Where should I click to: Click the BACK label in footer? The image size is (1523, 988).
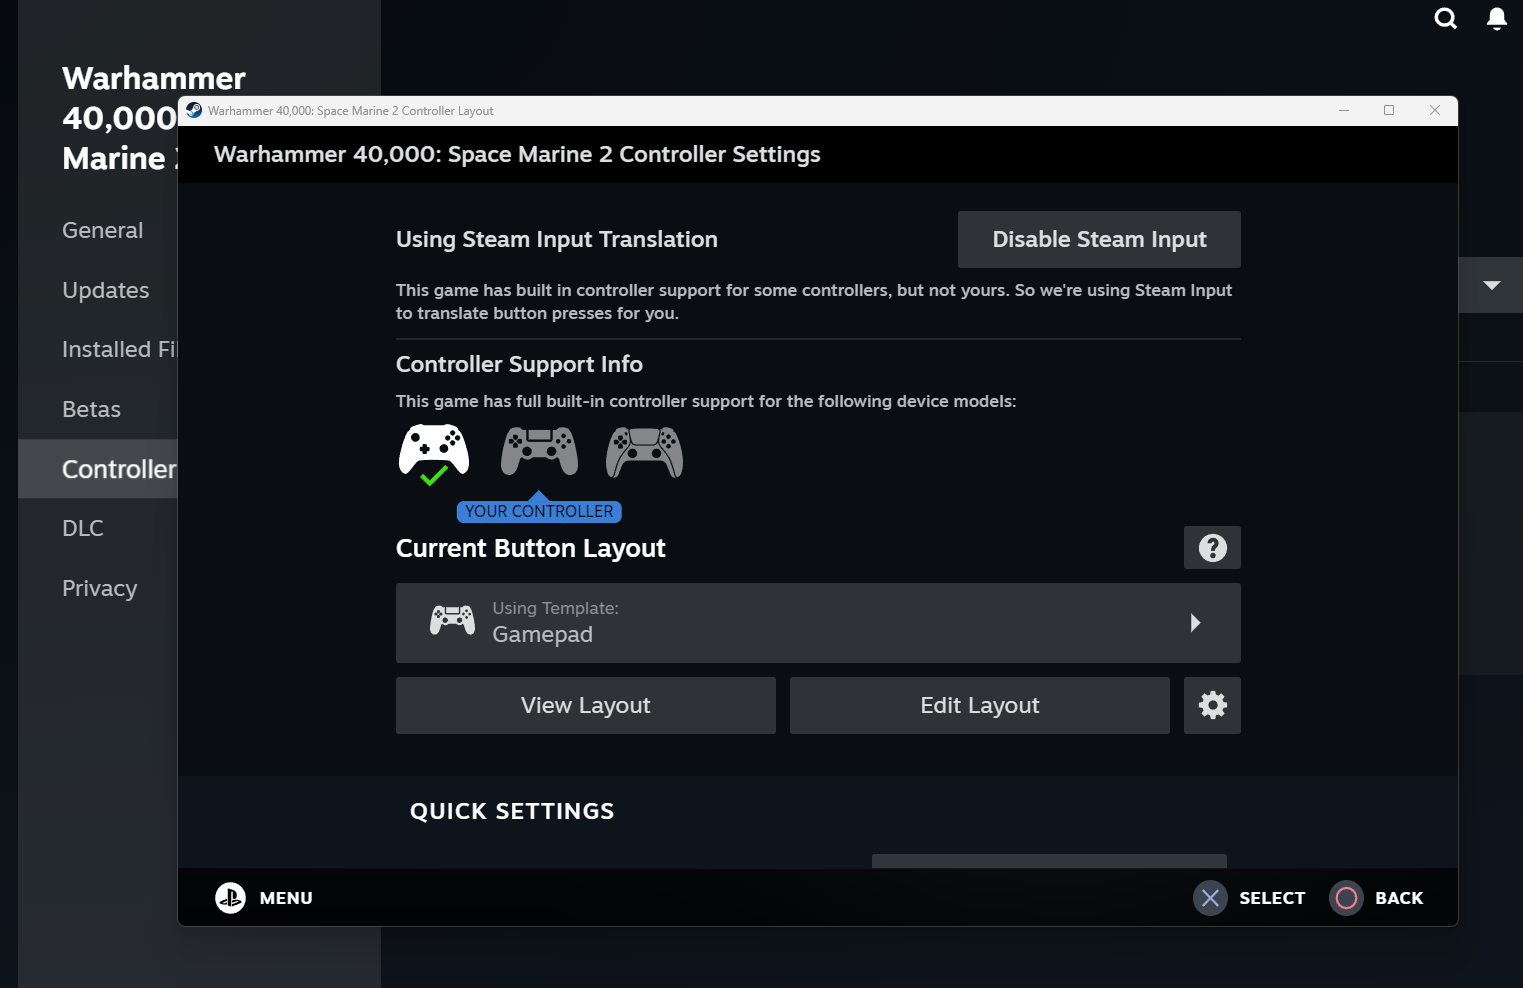[1399, 898]
